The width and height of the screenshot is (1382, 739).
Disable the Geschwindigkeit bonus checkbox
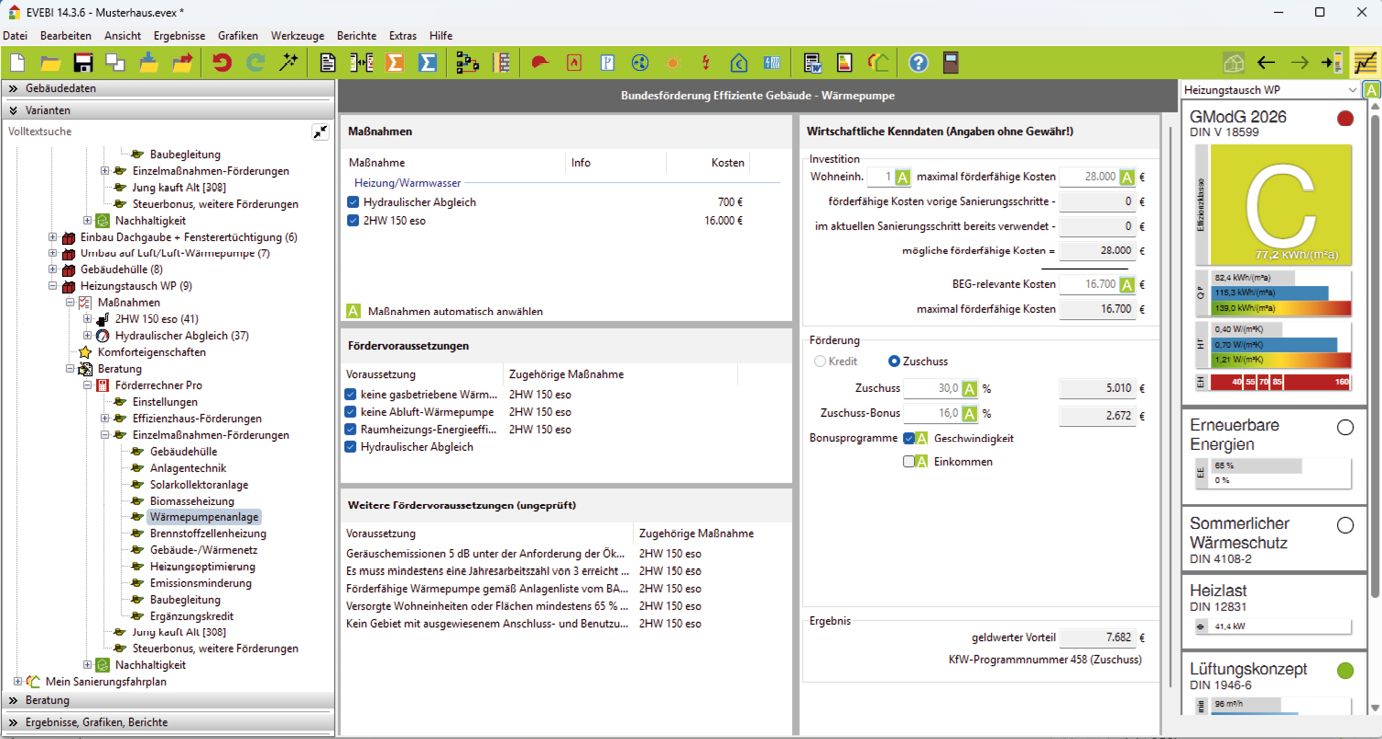click(x=909, y=438)
